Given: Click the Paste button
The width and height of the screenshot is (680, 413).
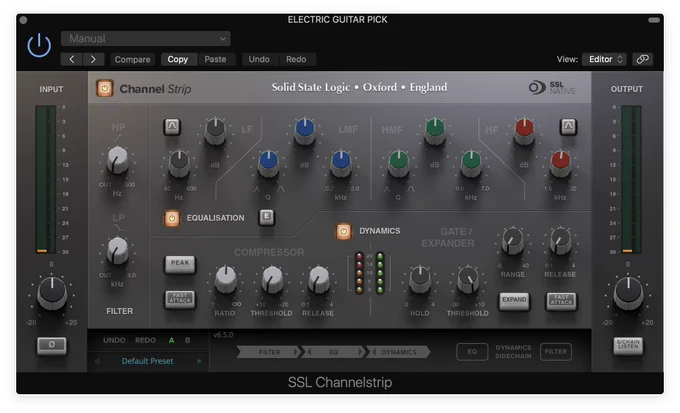Looking at the screenshot, I should point(216,59).
